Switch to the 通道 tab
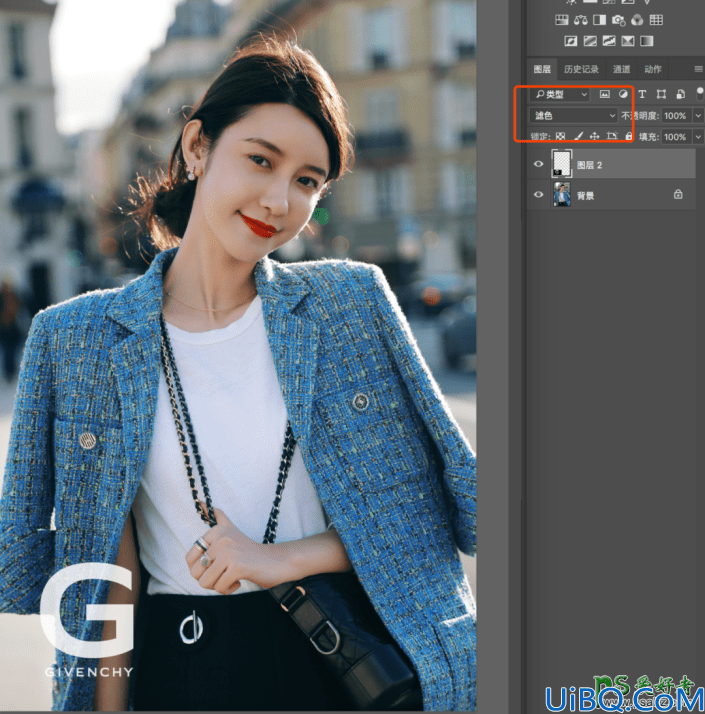 pos(621,69)
